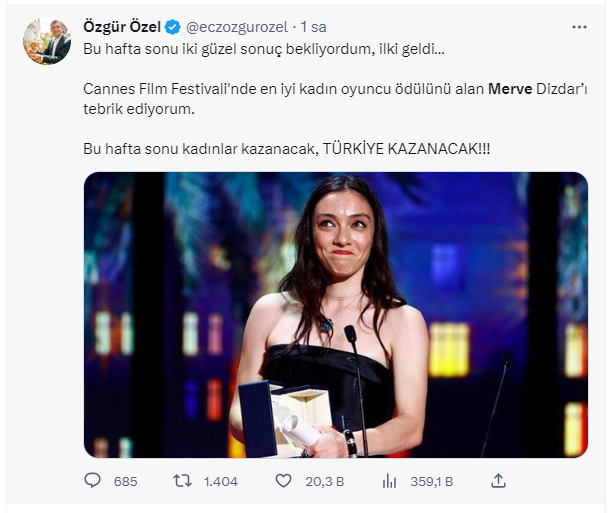Click the 1.404 retweet count
The width and height of the screenshot is (614, 513).
[220, 481]
